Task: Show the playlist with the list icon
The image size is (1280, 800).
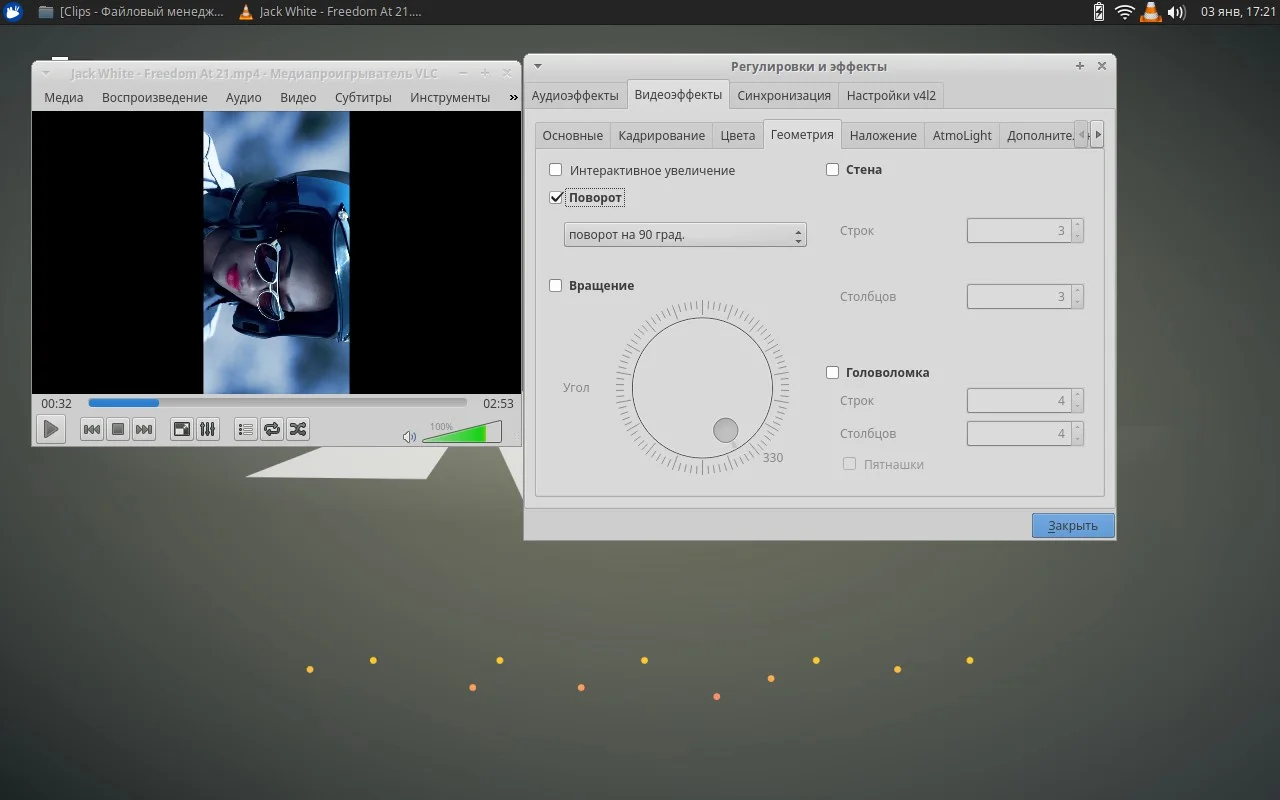Action: [x=245, y=430]
